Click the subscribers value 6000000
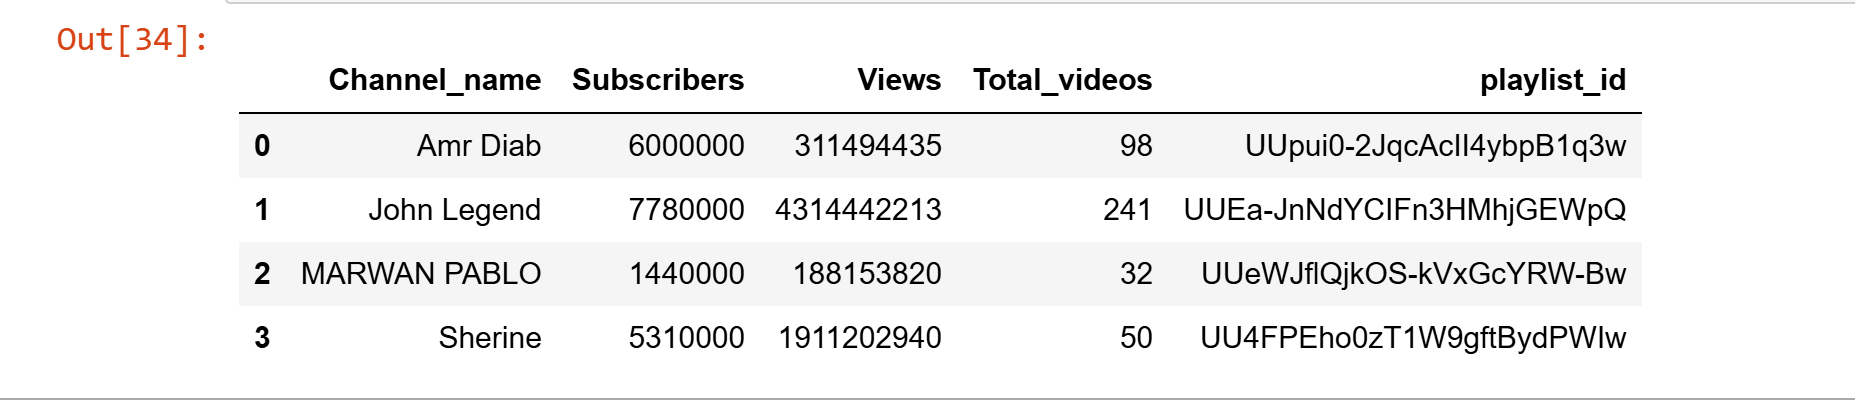1855x406 pixels. click(685, 146)
